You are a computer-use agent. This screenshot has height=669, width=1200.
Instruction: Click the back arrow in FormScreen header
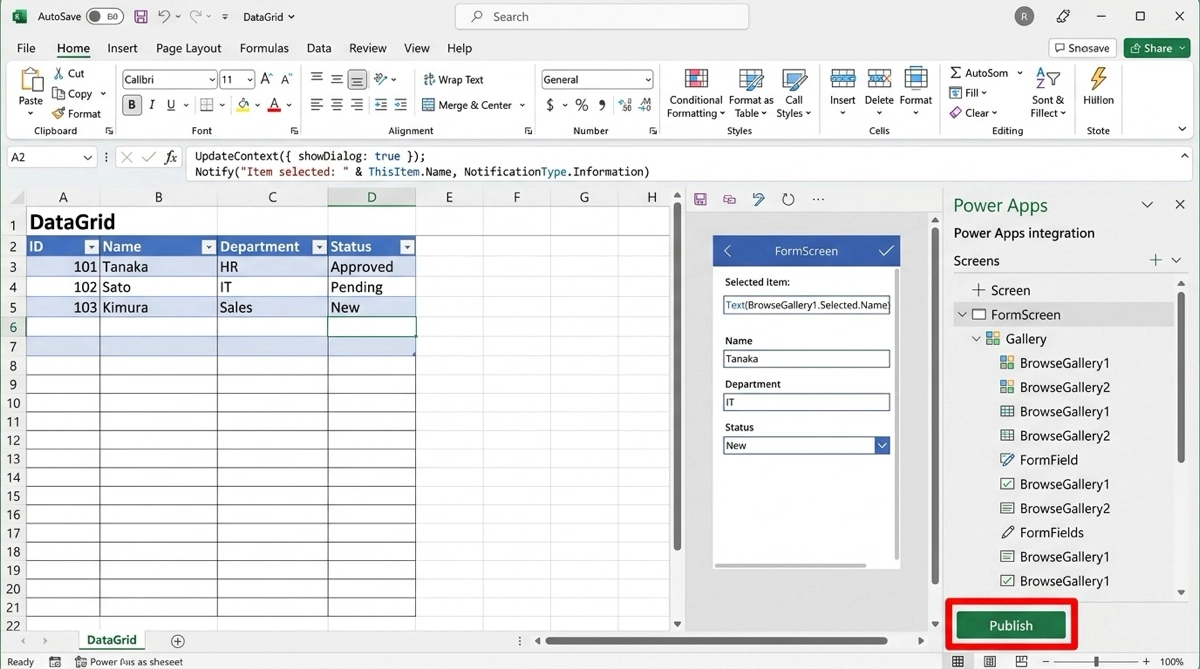pos(728,251)
